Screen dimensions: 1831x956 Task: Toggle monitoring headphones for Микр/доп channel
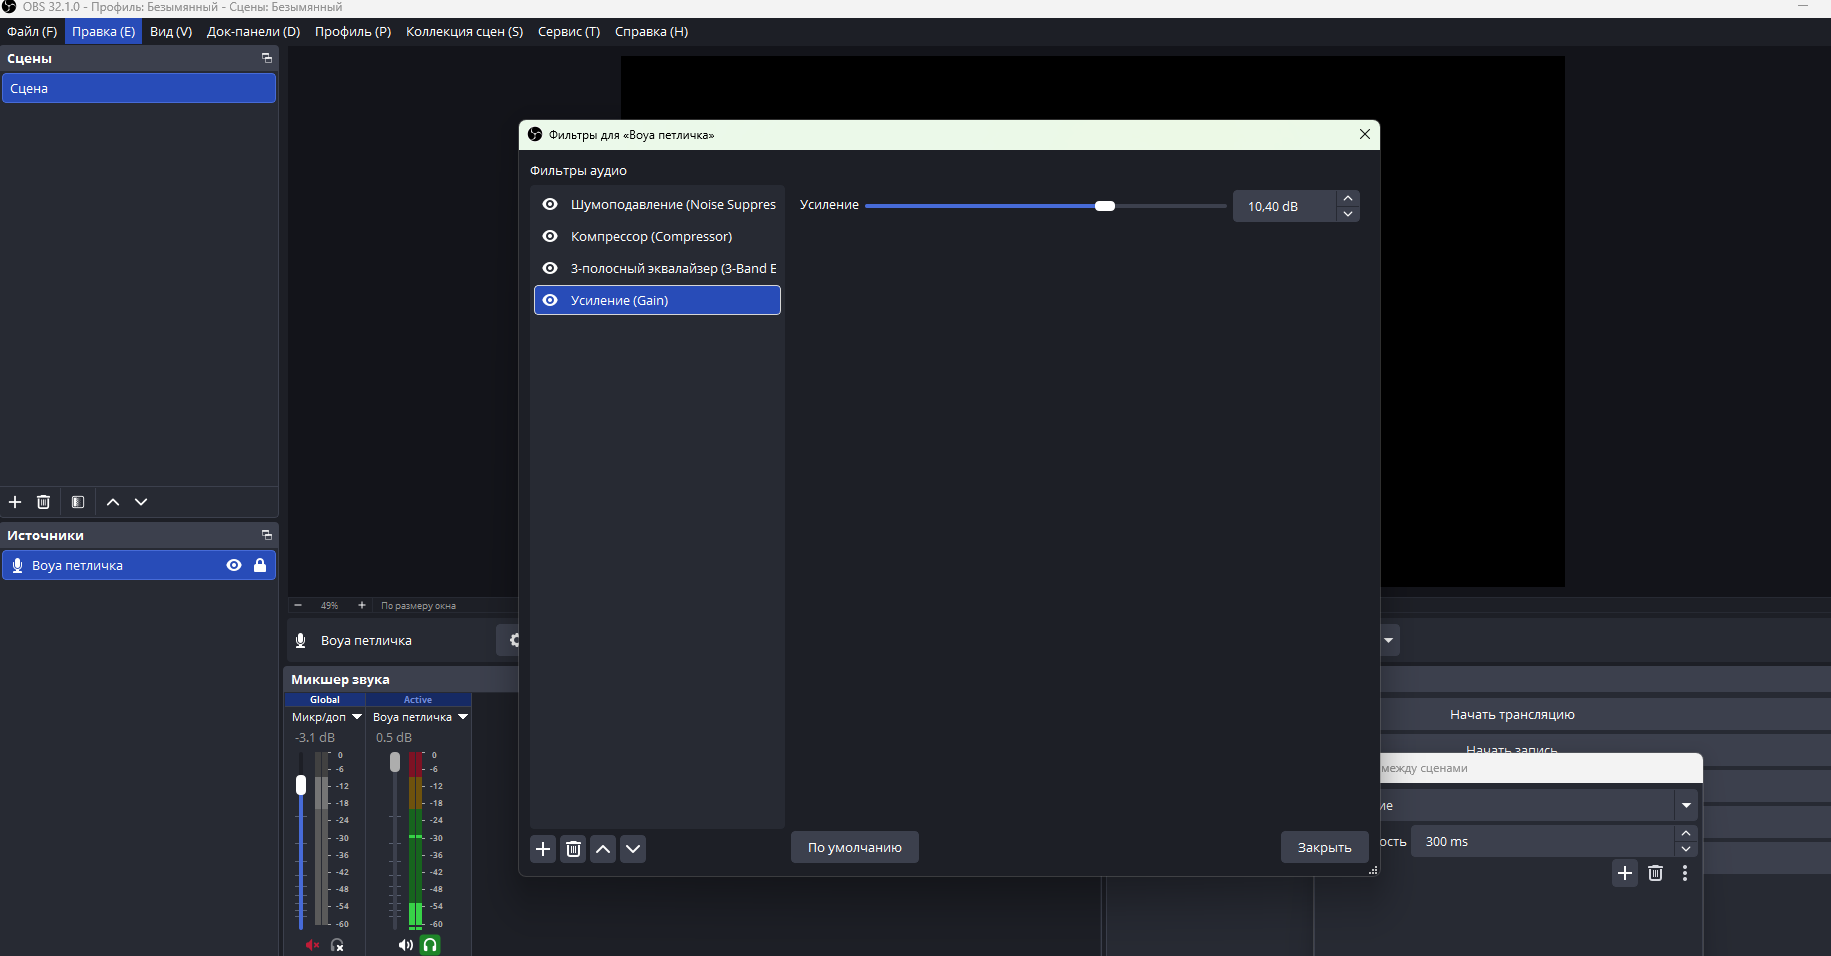click(x=337, y=945)
